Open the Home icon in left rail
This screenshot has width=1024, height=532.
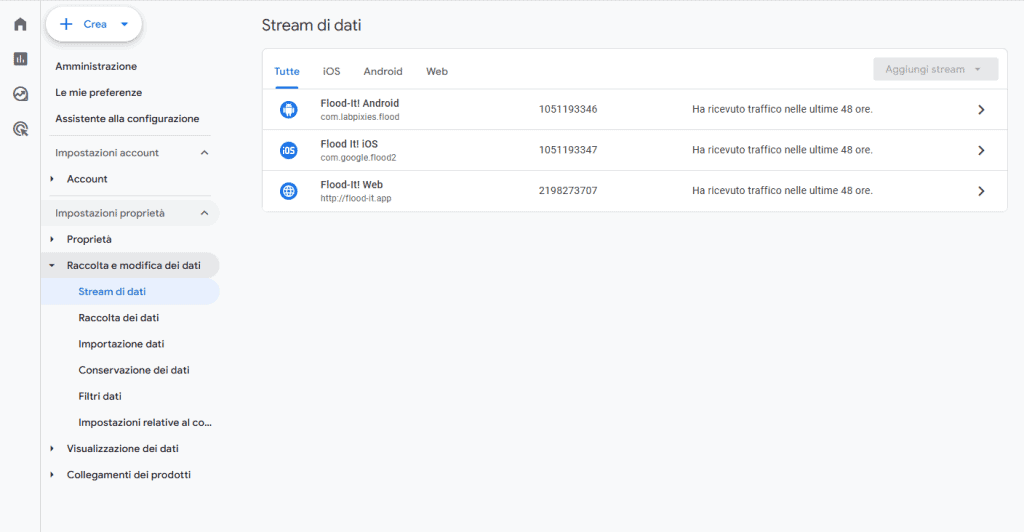[20, 24]
